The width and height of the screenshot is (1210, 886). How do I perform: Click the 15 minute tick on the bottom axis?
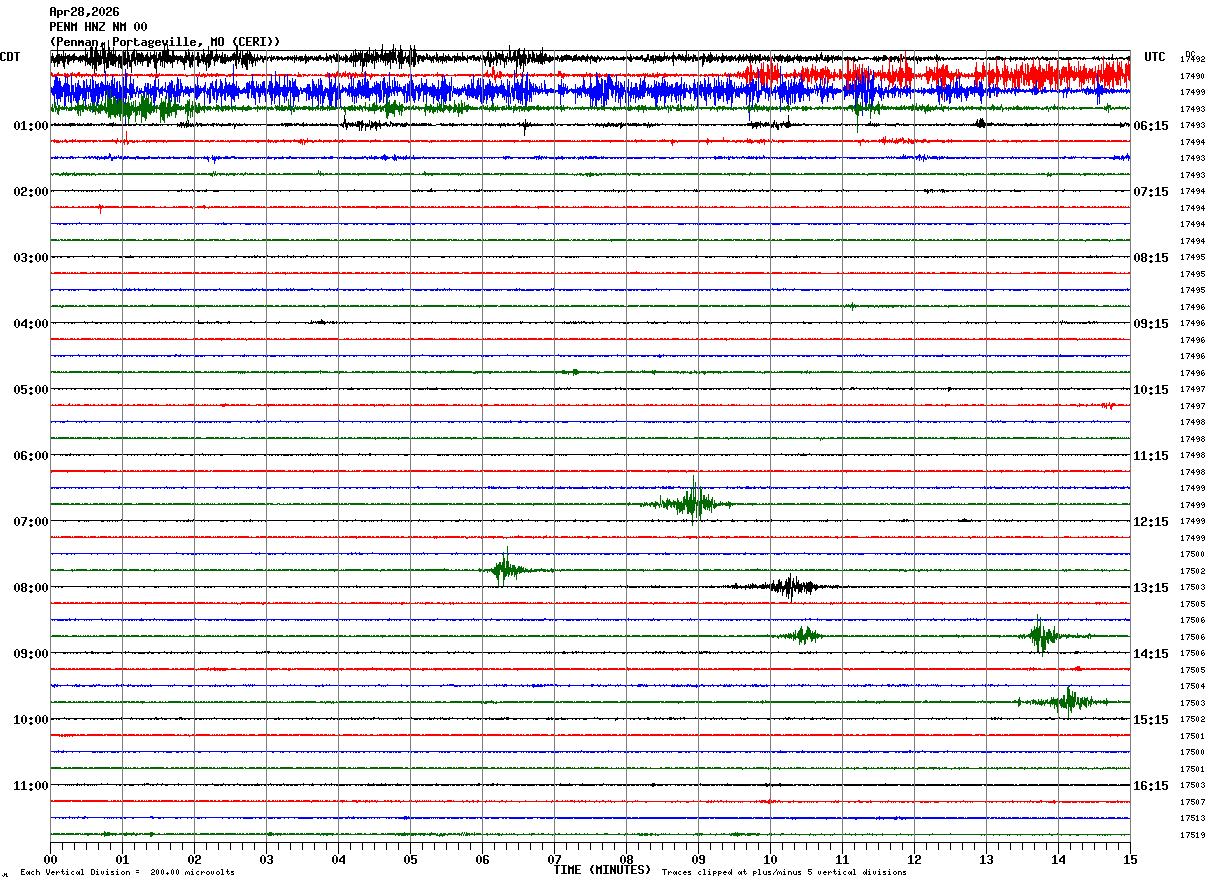point(1130,859)
